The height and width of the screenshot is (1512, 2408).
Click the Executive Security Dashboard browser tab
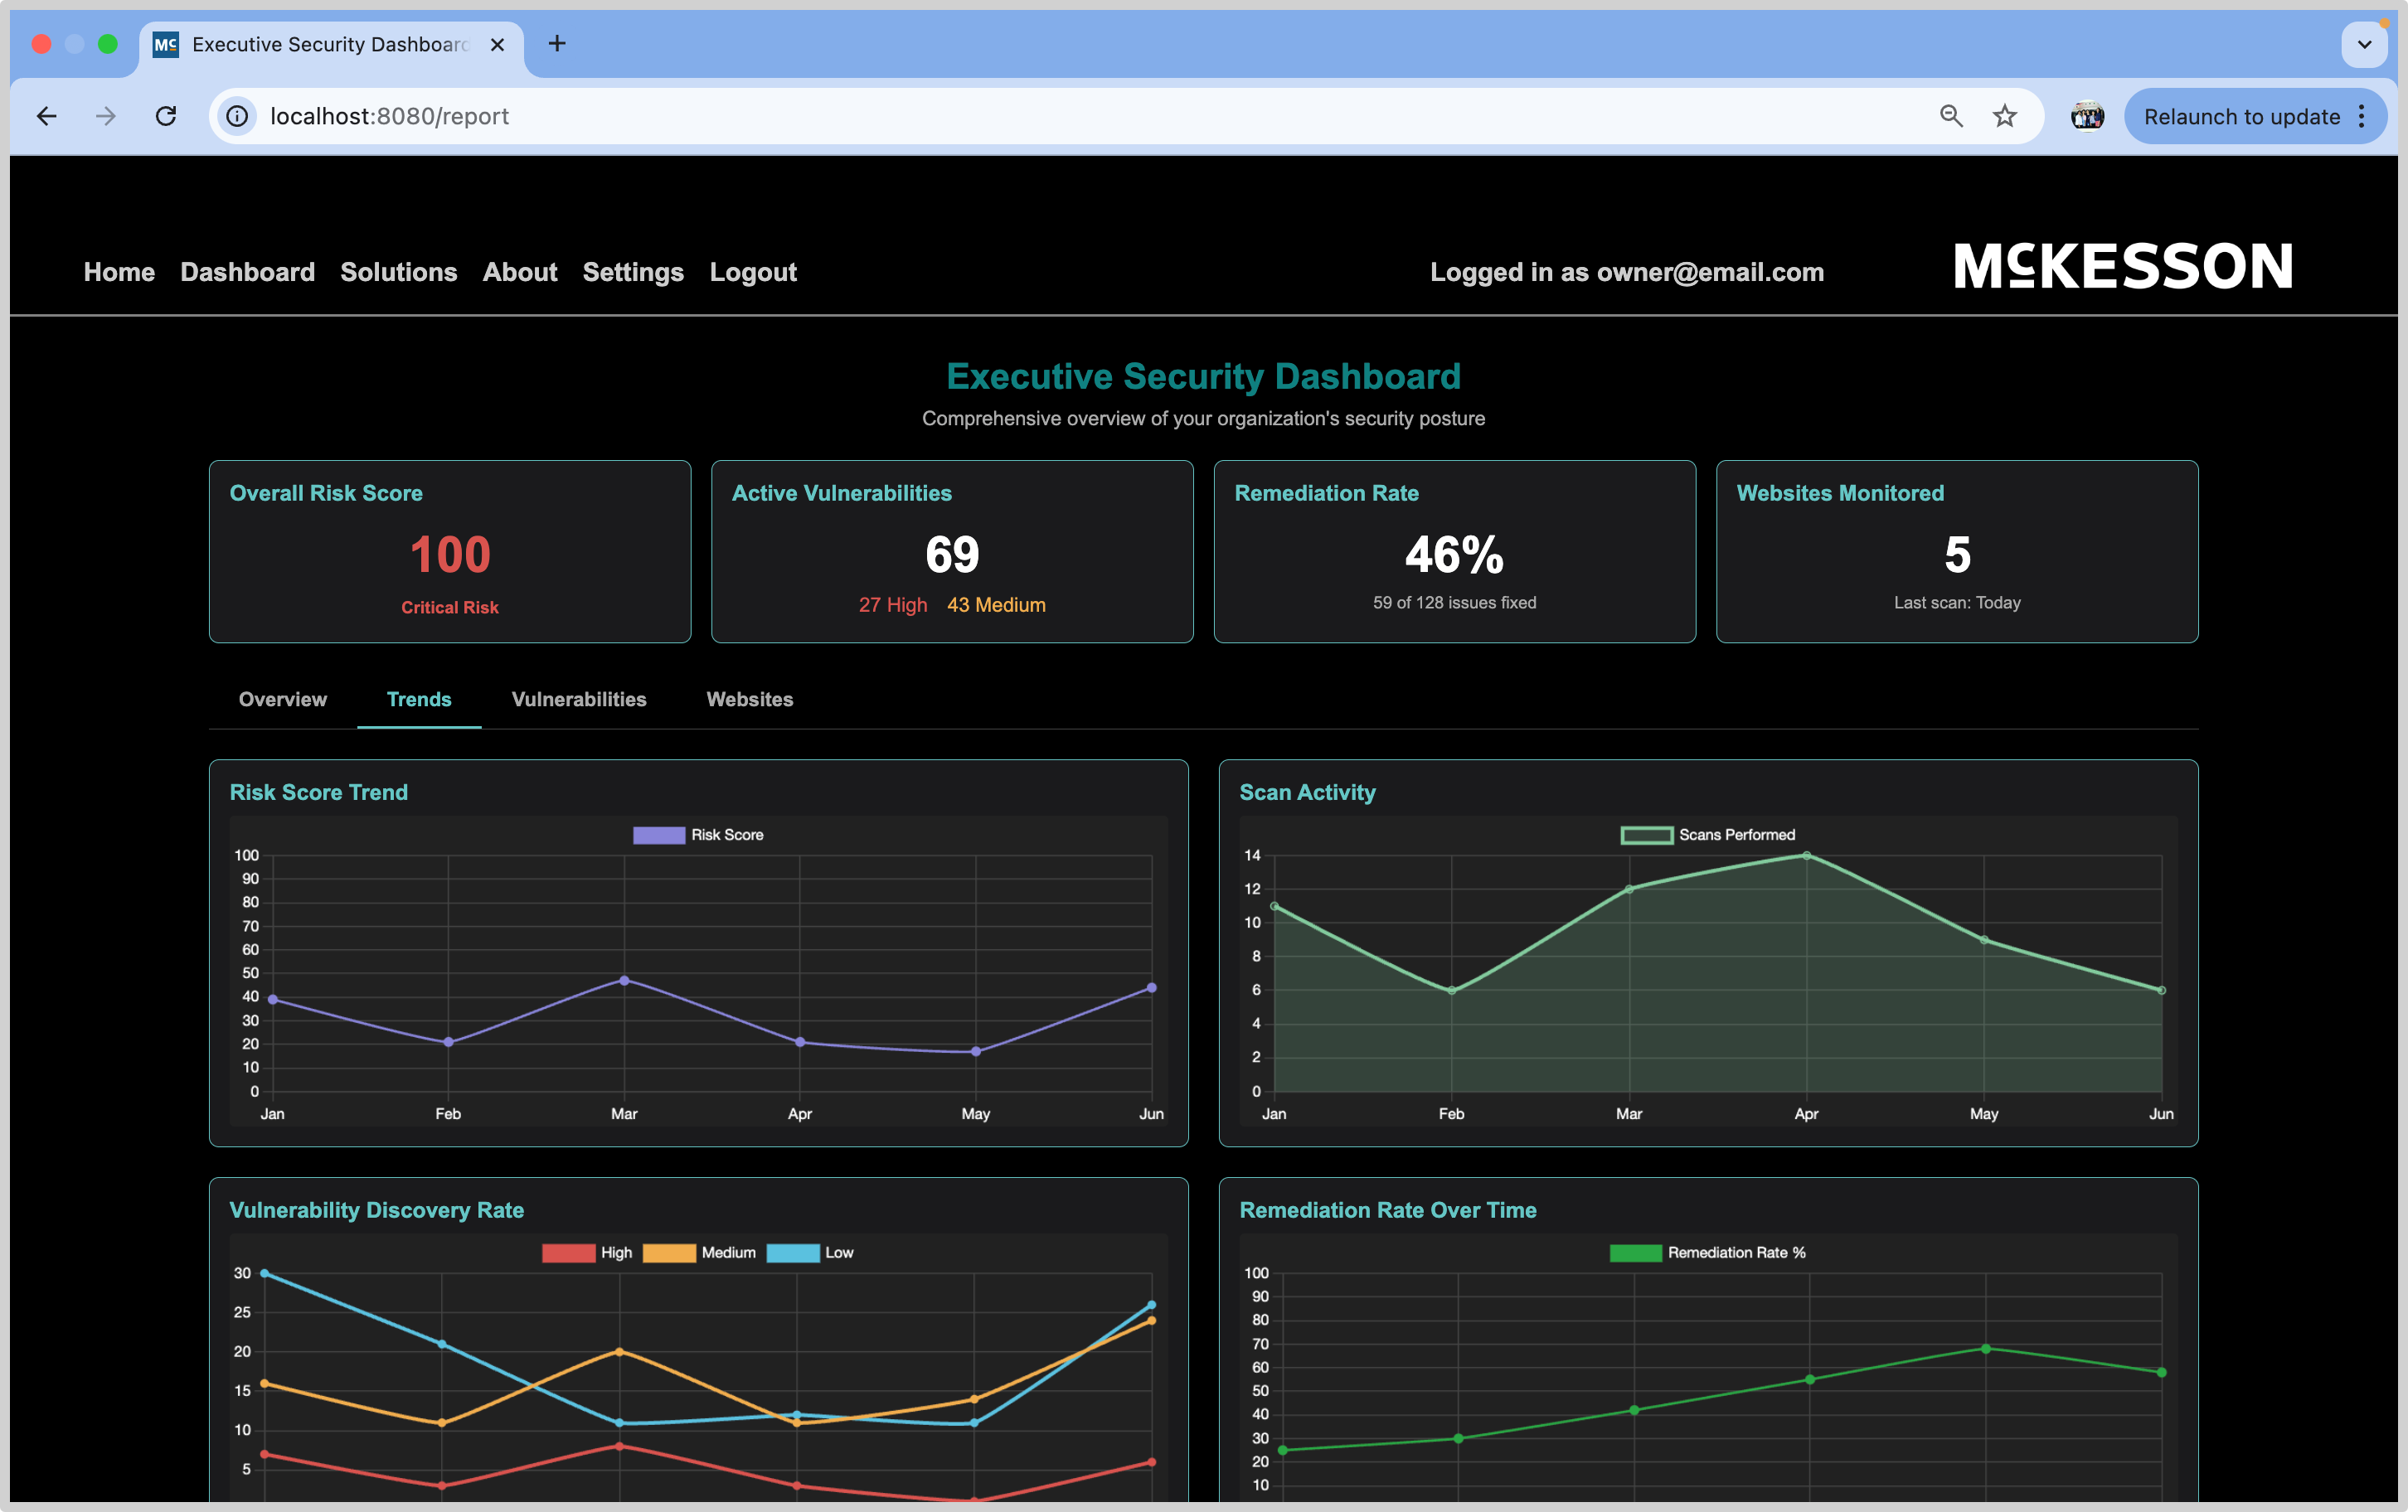click(x=330, y=44)
